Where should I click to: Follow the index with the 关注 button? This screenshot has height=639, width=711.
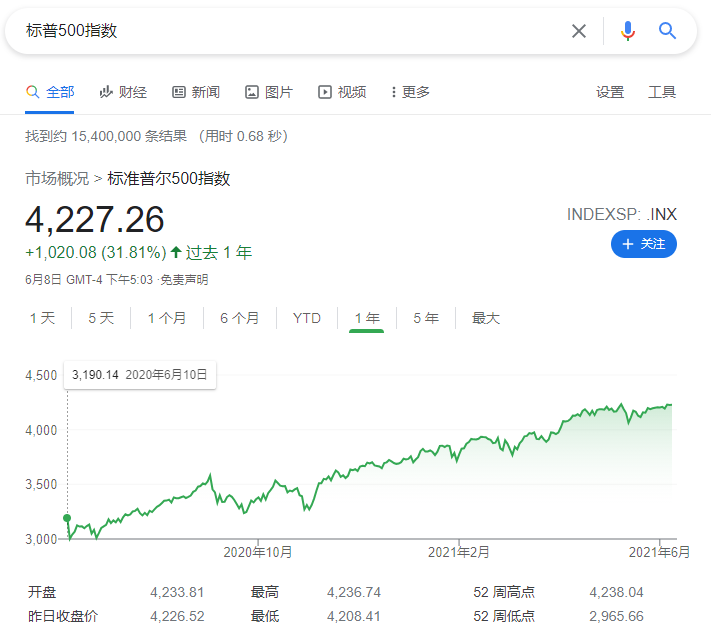pos(643,244)
